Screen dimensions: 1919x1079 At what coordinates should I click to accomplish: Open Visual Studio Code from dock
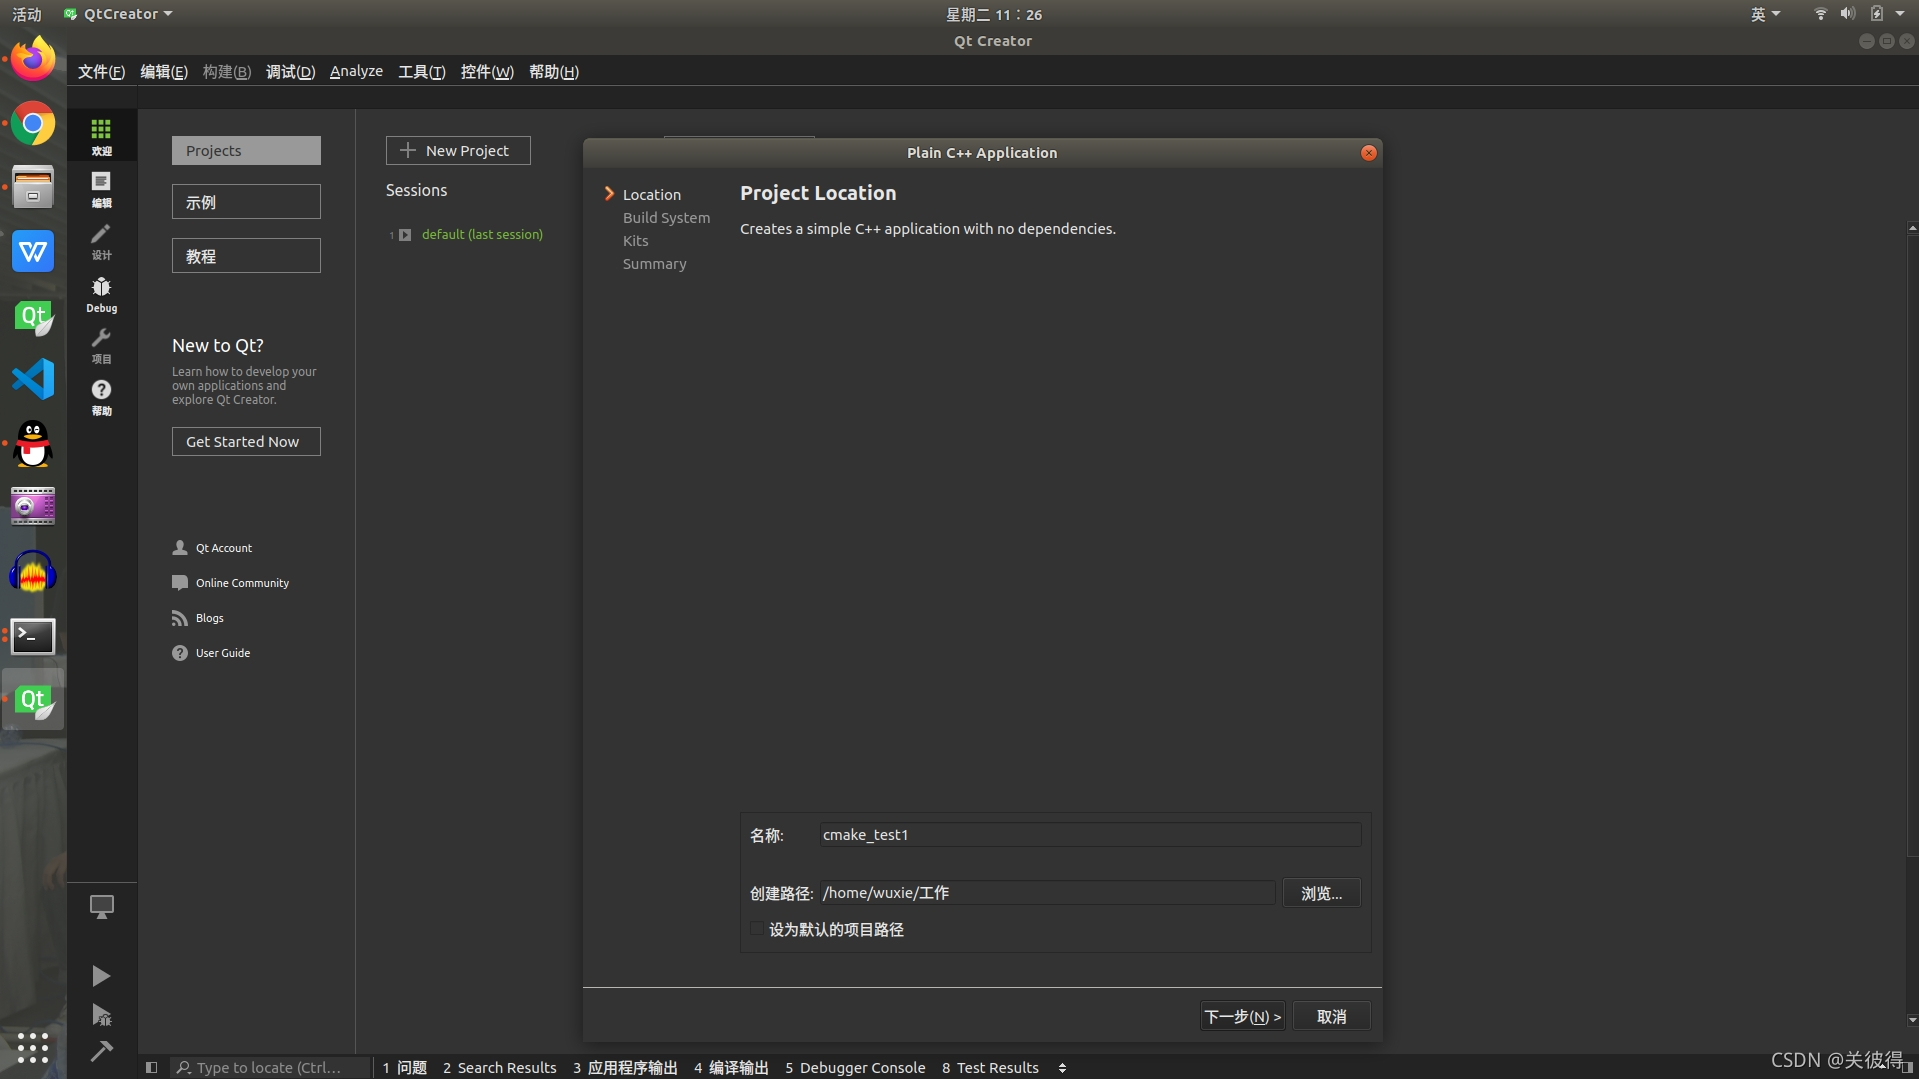(33, 379)
